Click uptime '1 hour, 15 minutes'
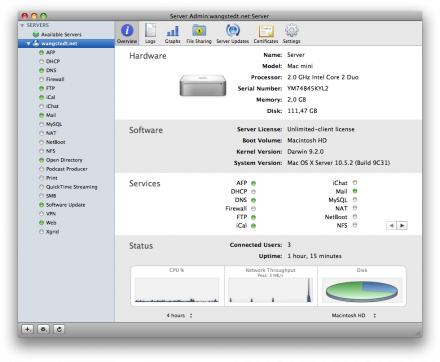The image size is (440, 362). [315, 256]
